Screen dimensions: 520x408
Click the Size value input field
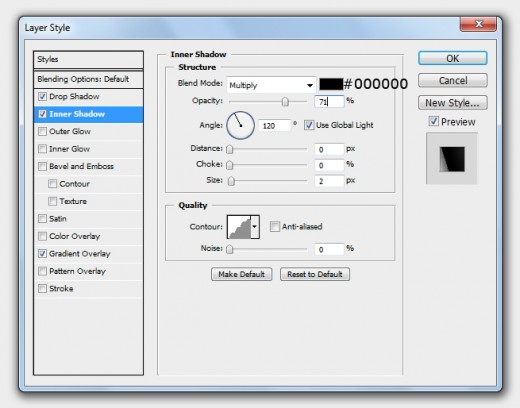tap(329, 181)
